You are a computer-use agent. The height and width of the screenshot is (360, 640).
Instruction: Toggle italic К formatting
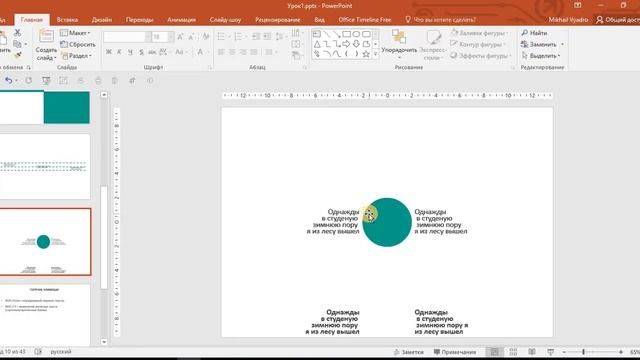coord(119,52)
